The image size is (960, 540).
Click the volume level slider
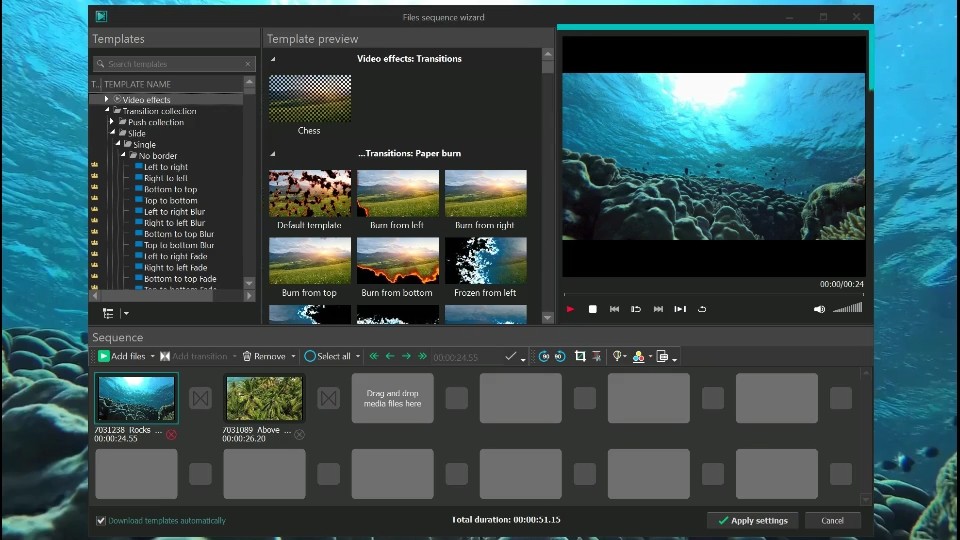(847, 309)
